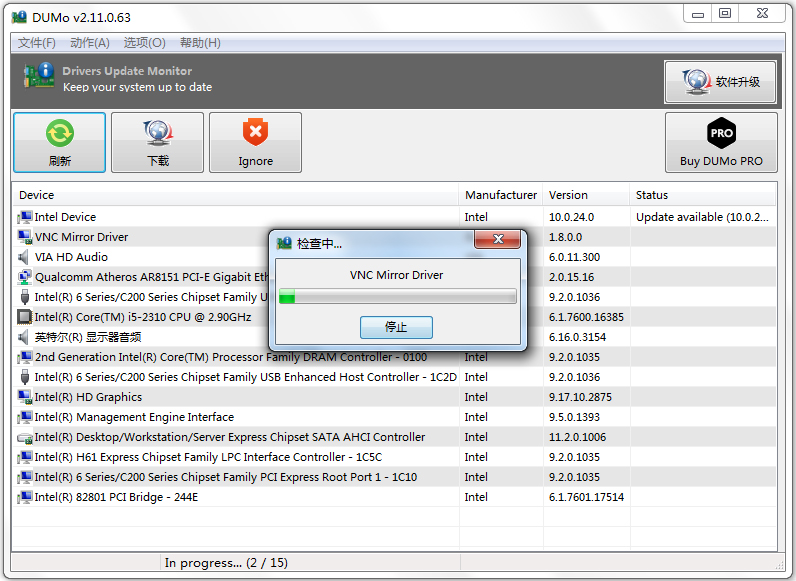Click the Ignore shield button
Viewport: 796px width, 581px height.
(x=255, y=143)
